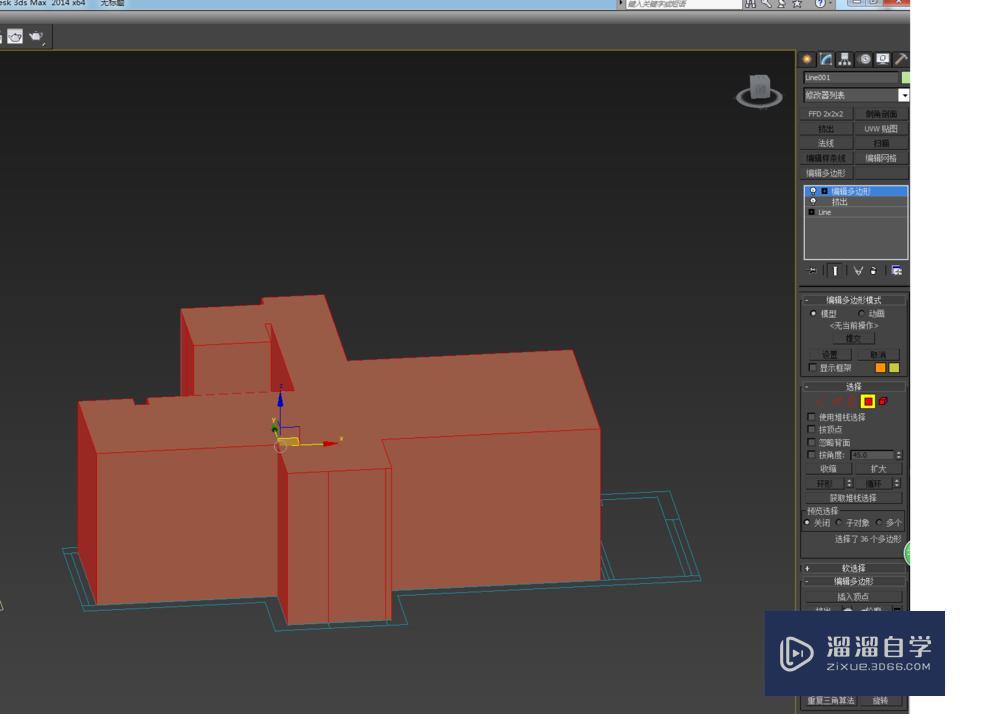Screen dimensions: 1000x714
Task: Select the 模型 radio button
Action: pos(813,314)
